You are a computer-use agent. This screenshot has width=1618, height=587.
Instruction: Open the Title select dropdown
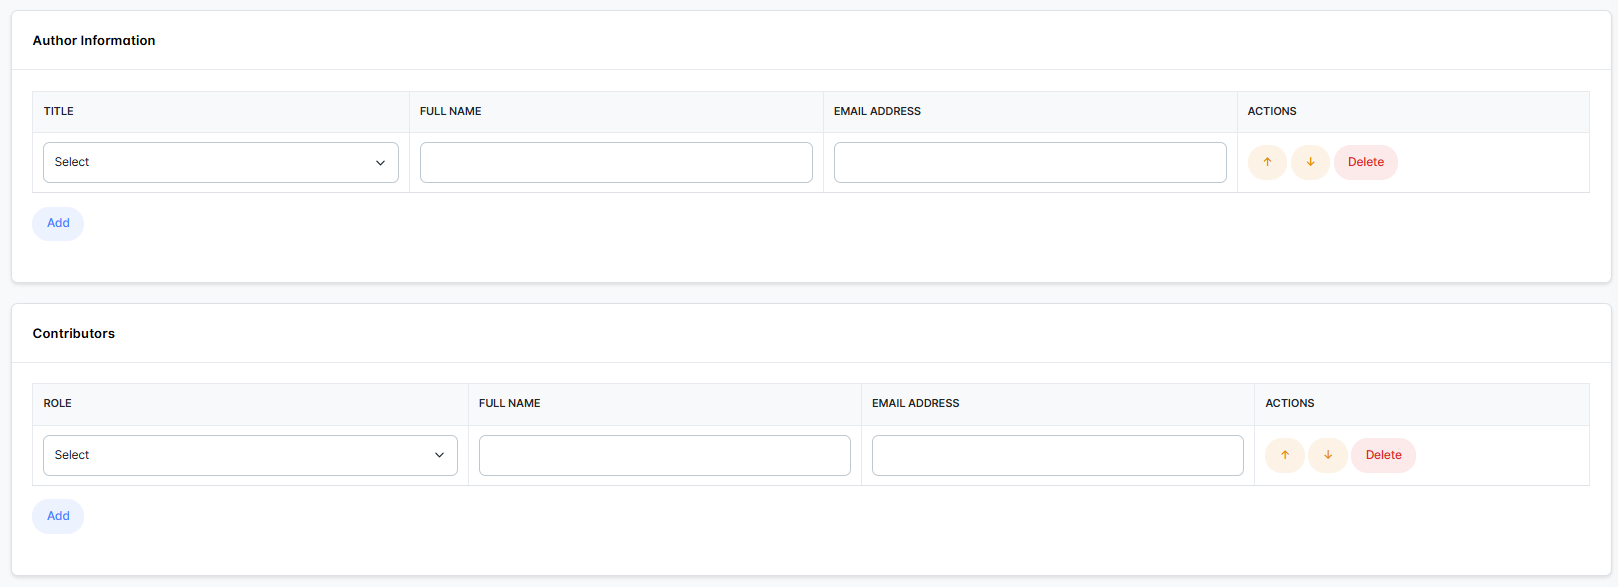tap(220, 162)
